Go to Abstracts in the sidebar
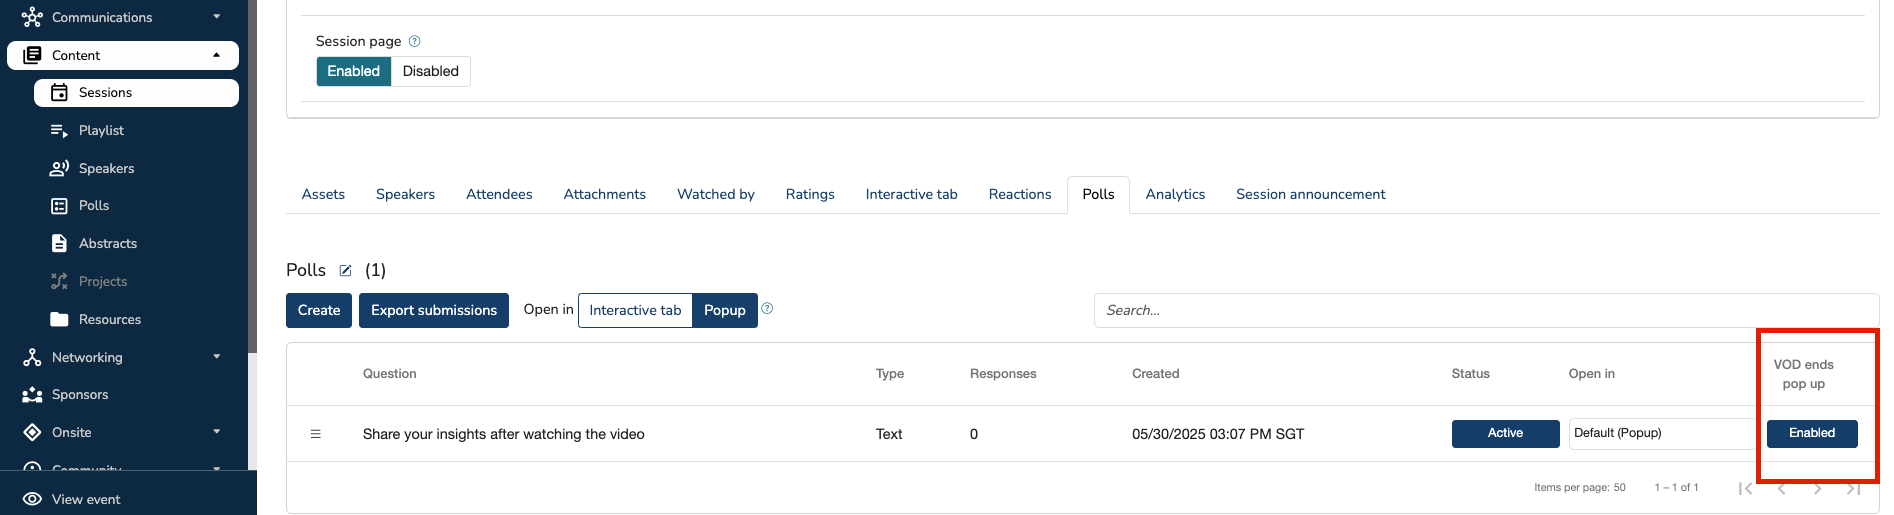 click(107, 243)
